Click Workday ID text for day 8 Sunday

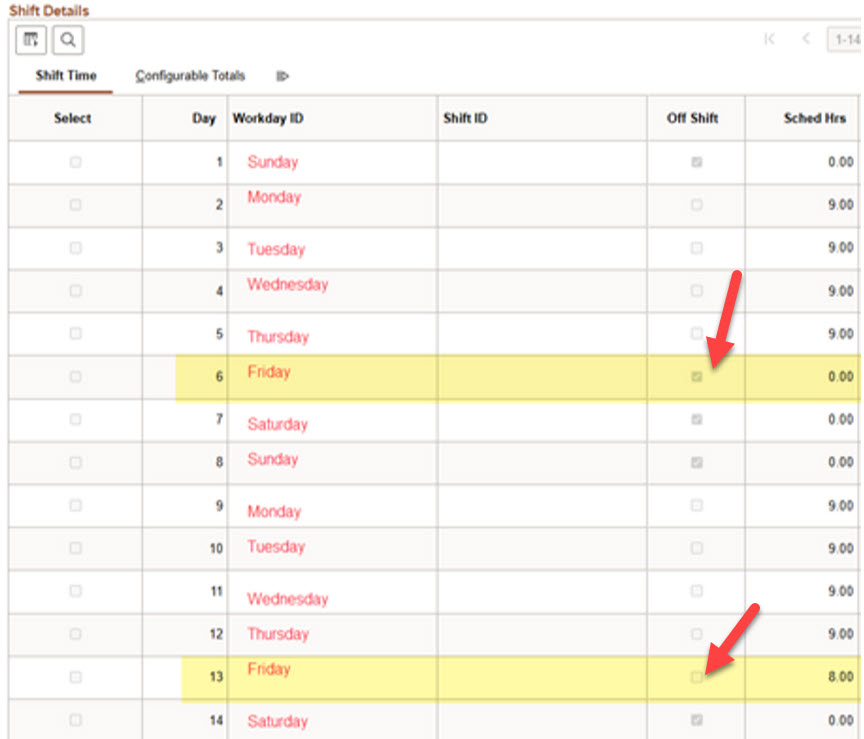click(273, 459)
